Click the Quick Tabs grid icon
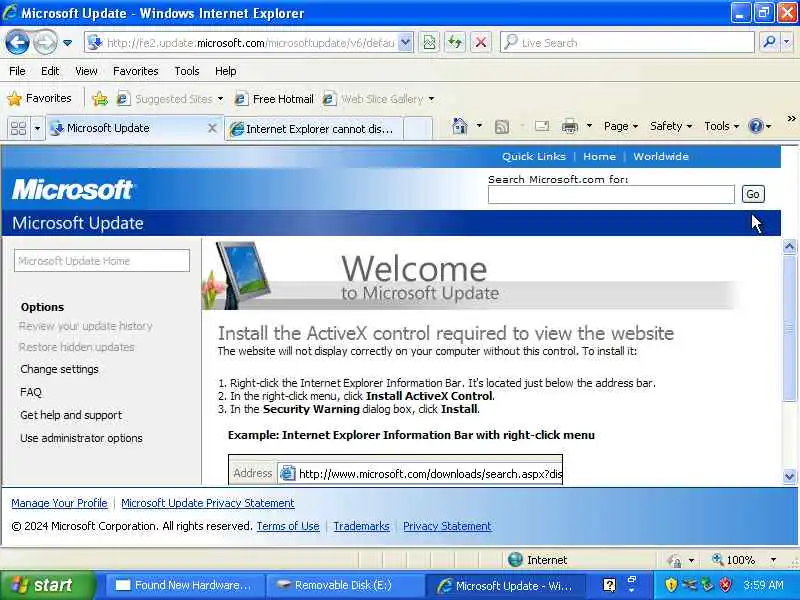The height and width of the screenshot is (600, 800). [x=18, y=128]
